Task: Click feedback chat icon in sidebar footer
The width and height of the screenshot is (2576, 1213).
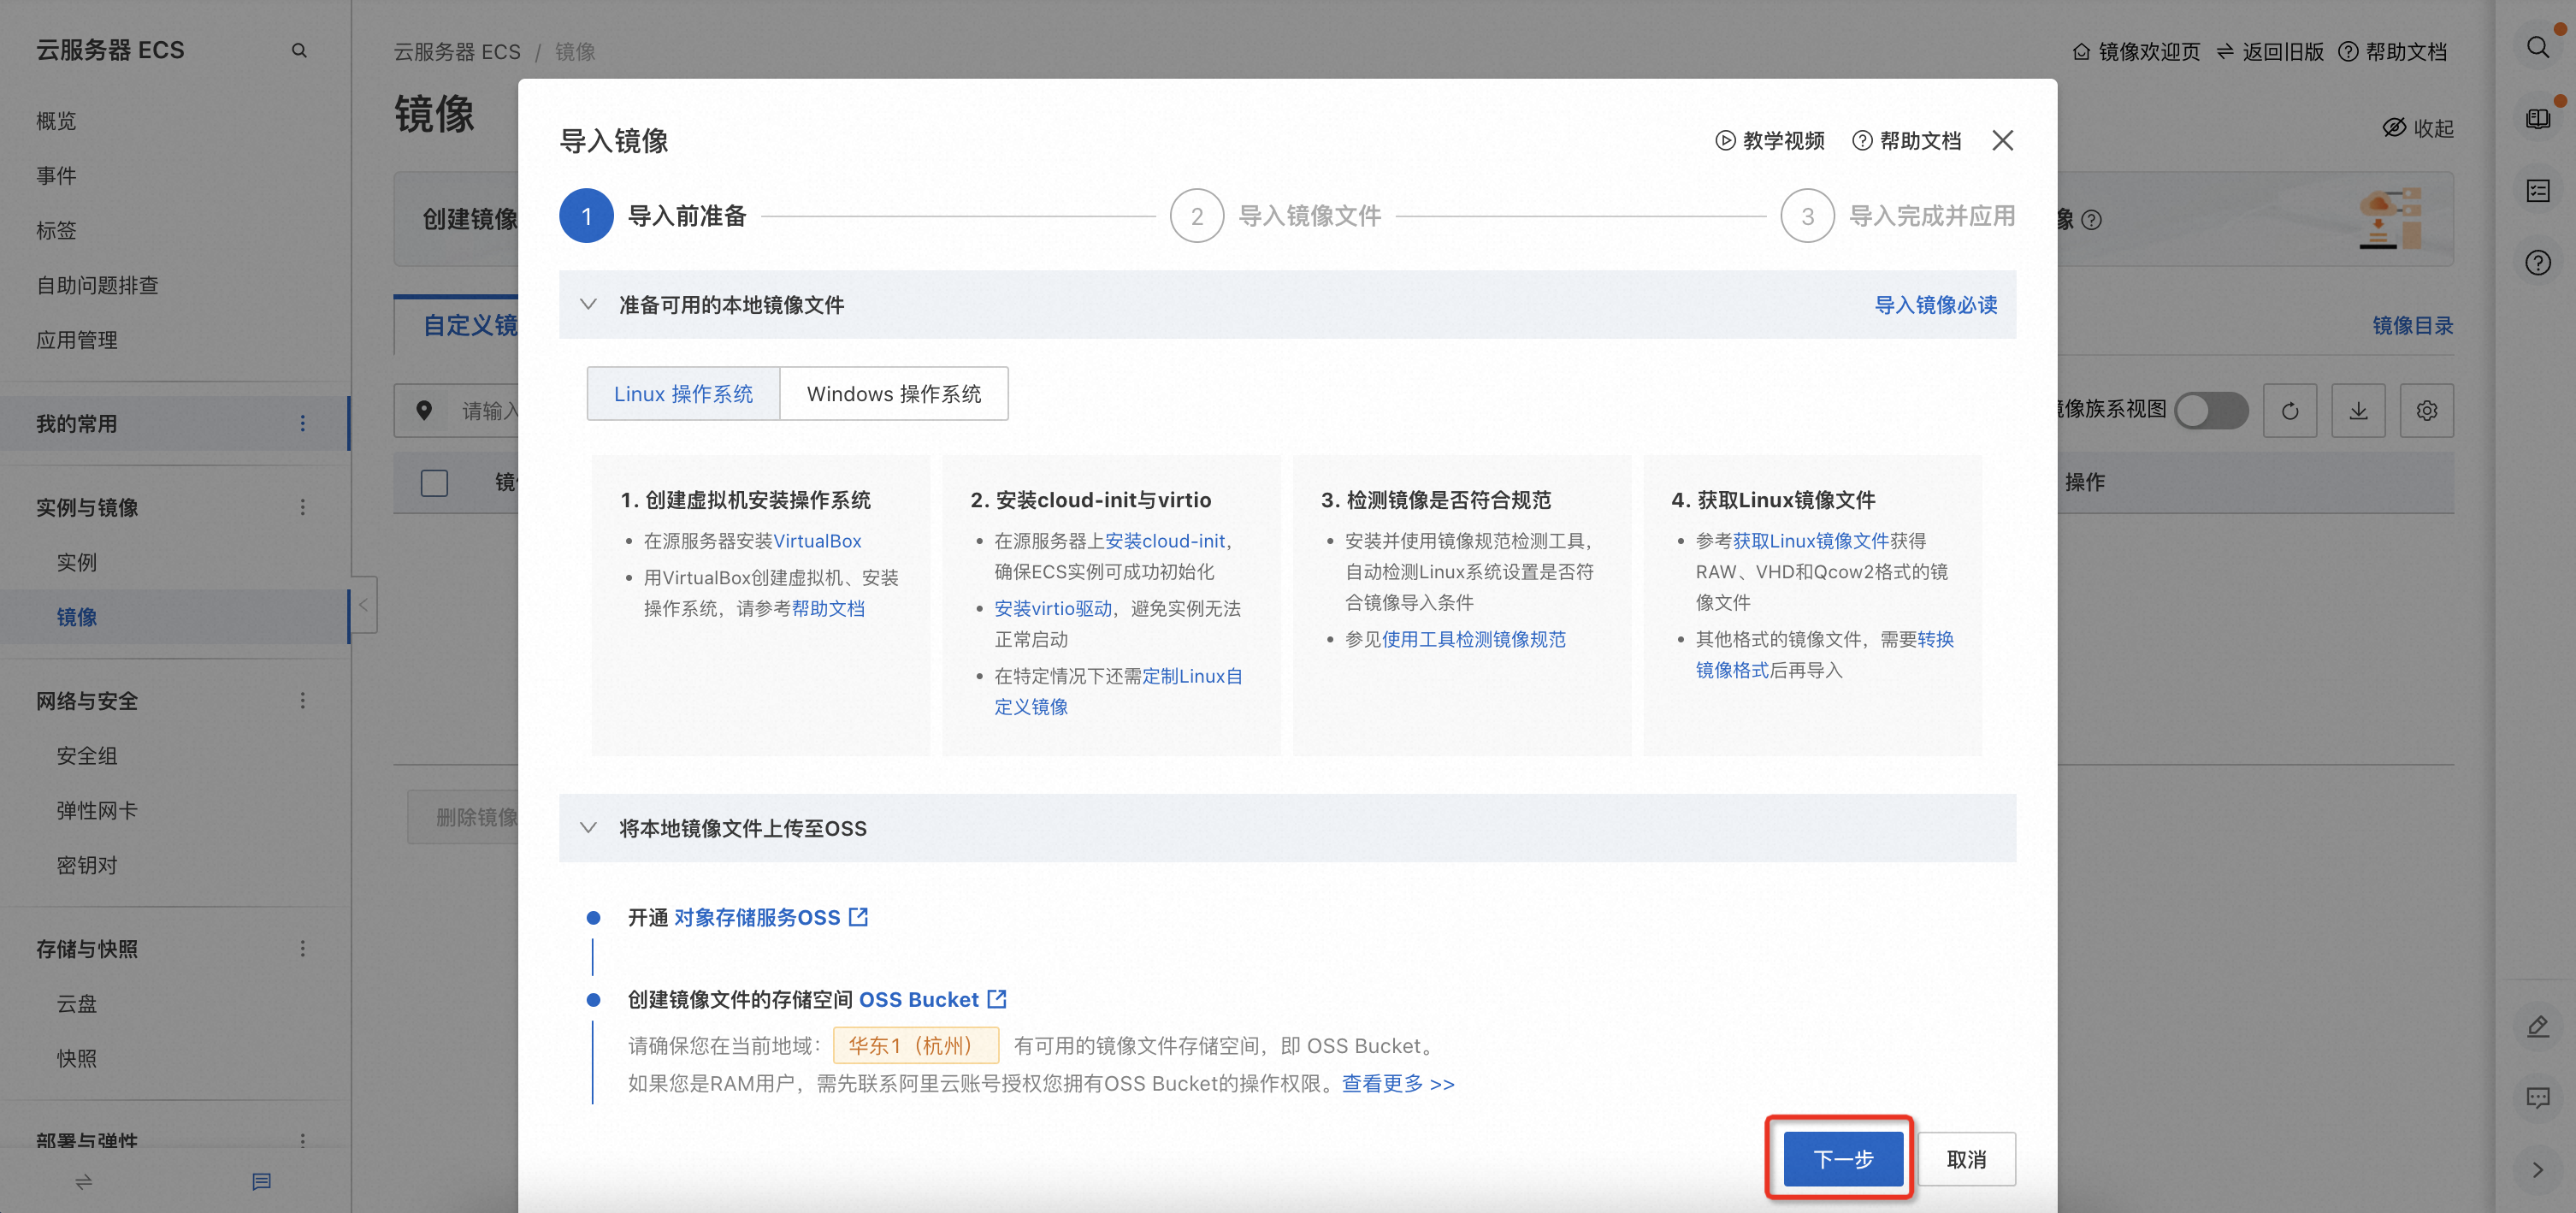Action: 261,1181
